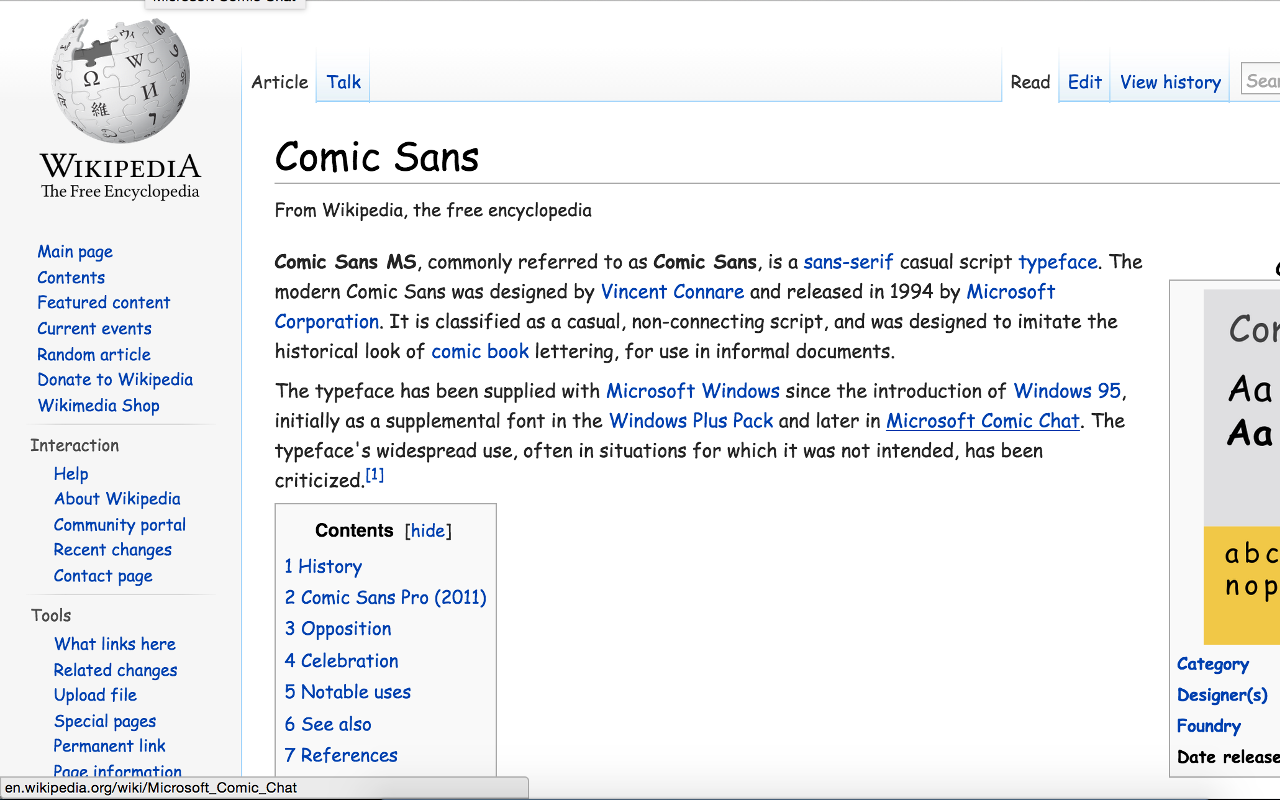Screen dimensions: 1280x800
Task: Select the Read tab
Action: pyautogui.click(x=1030, y=82)
